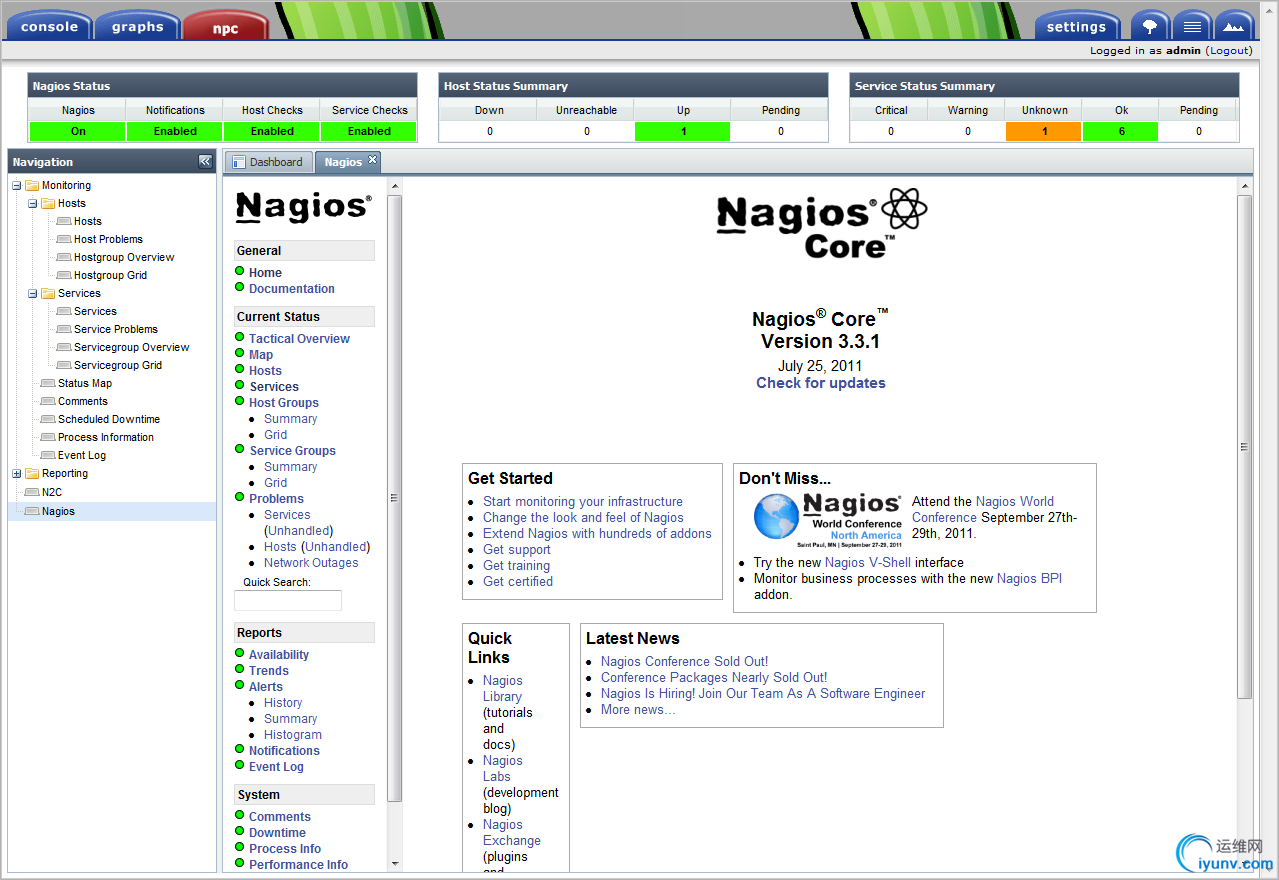1279x880 pixels.
Task: Click green bullet next to Tactical Overview
Action: [240, 337]
